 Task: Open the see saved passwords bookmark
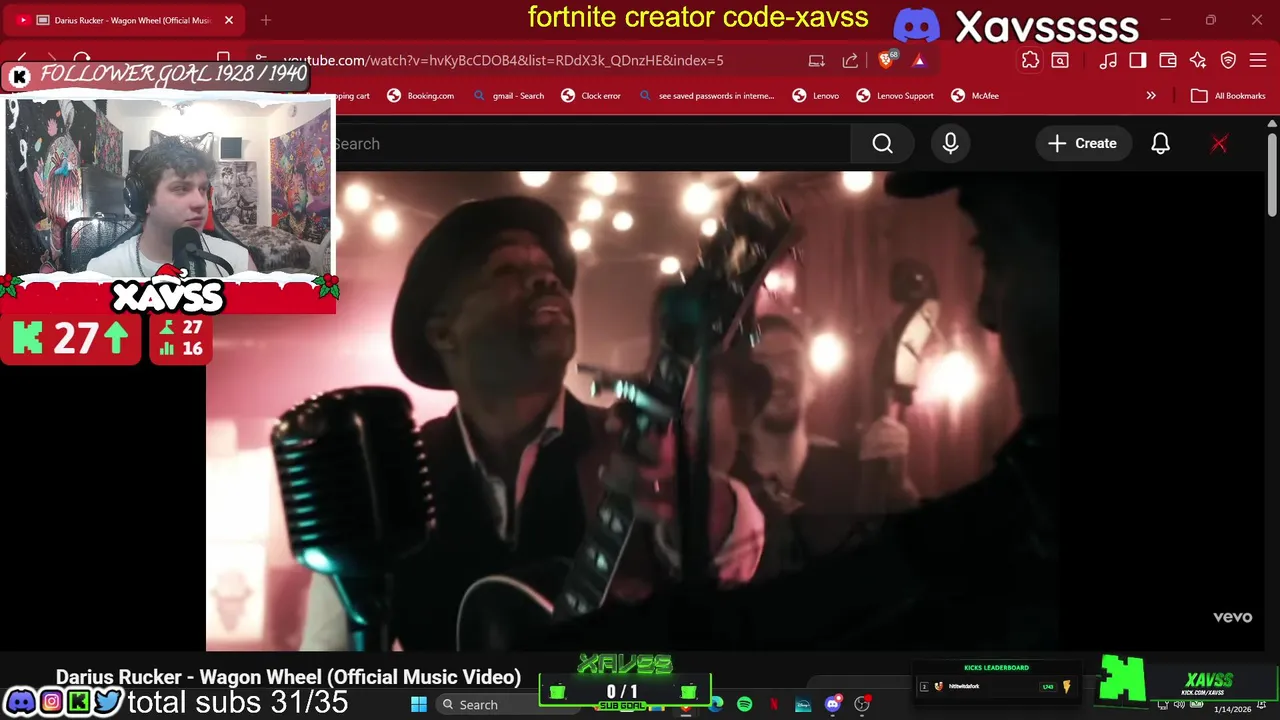click(707, 96)
